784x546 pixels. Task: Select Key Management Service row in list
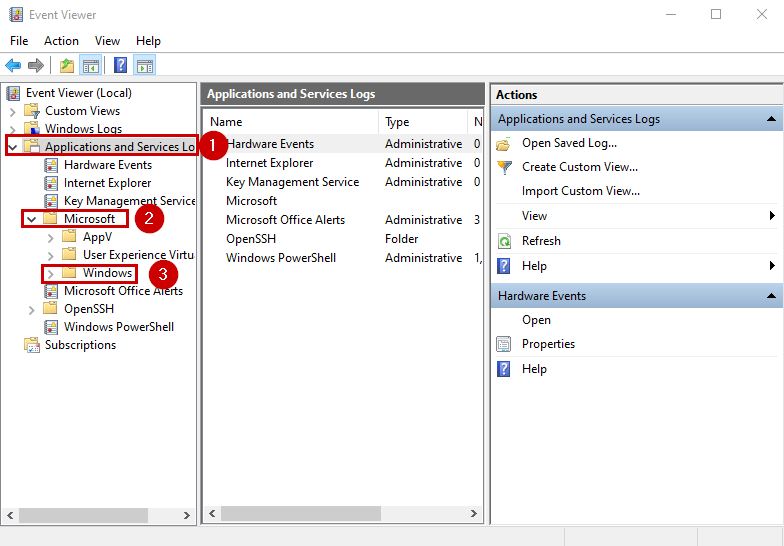343,182
